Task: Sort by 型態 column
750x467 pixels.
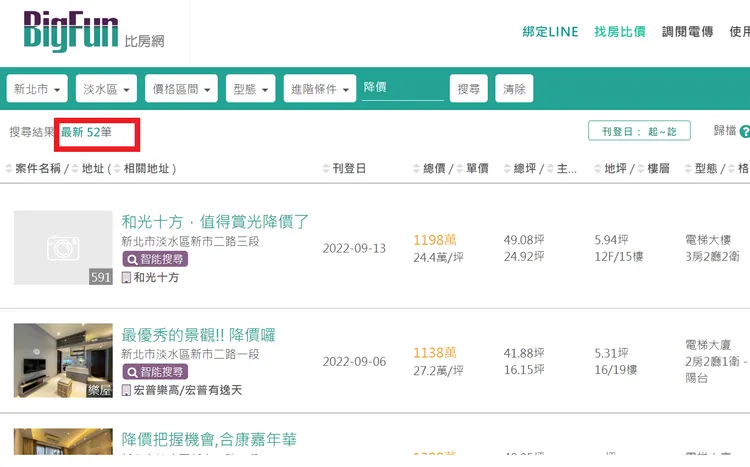Action: click(x=701, y=168)
